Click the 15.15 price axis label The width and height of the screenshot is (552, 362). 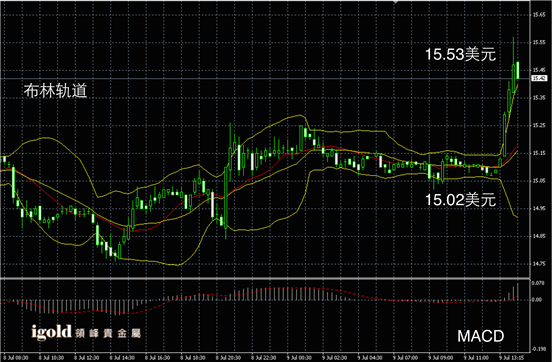pyautogui.click(x=539, y=153)
